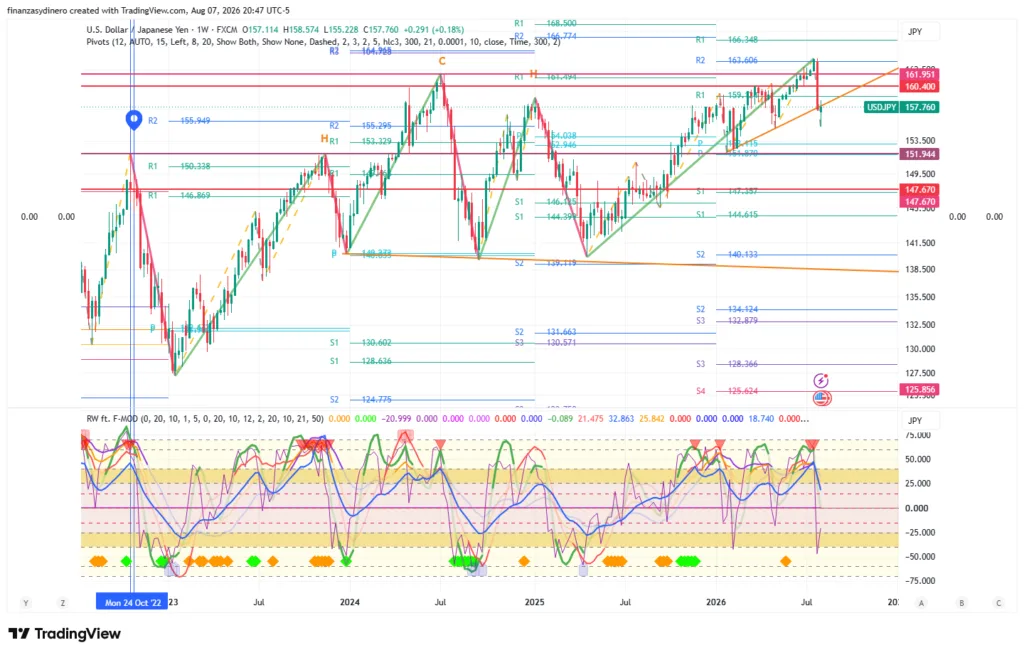Click the Mon 24 Oct '22 date label
The image size is (1024, 655).
click(132, 602)
